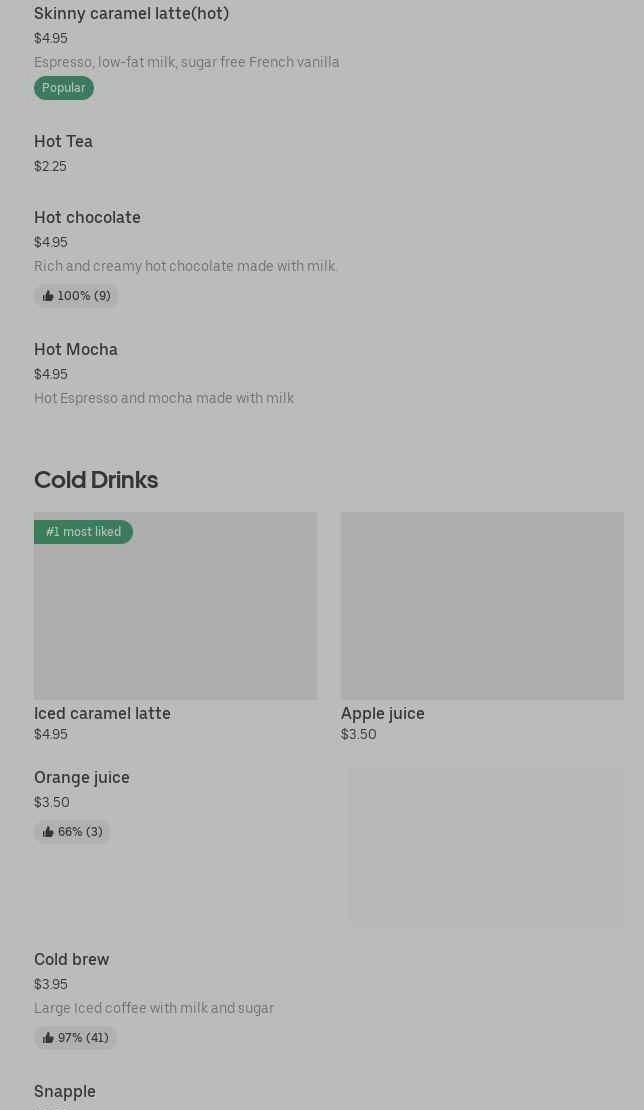Select the Orange juice item
The image size is (644, 1110).
[82, 778]
